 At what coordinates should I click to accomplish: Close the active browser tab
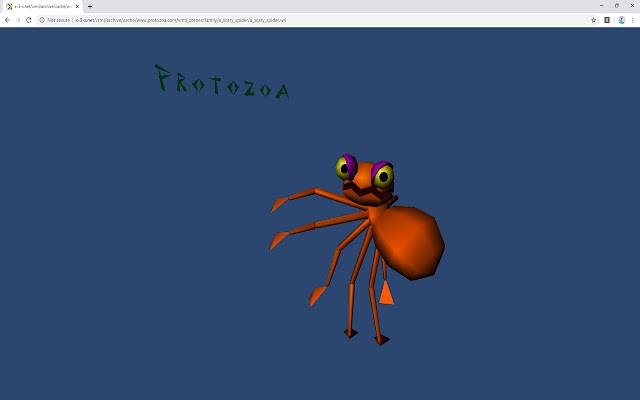coord(77,7)
